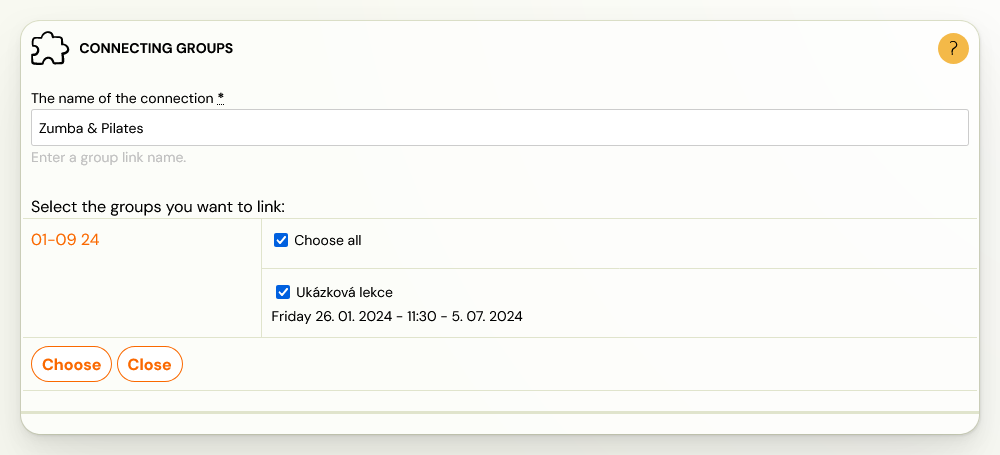Dismiss the dialog with the Close button
Viewport: 1000px width, 455px height.
150,364
